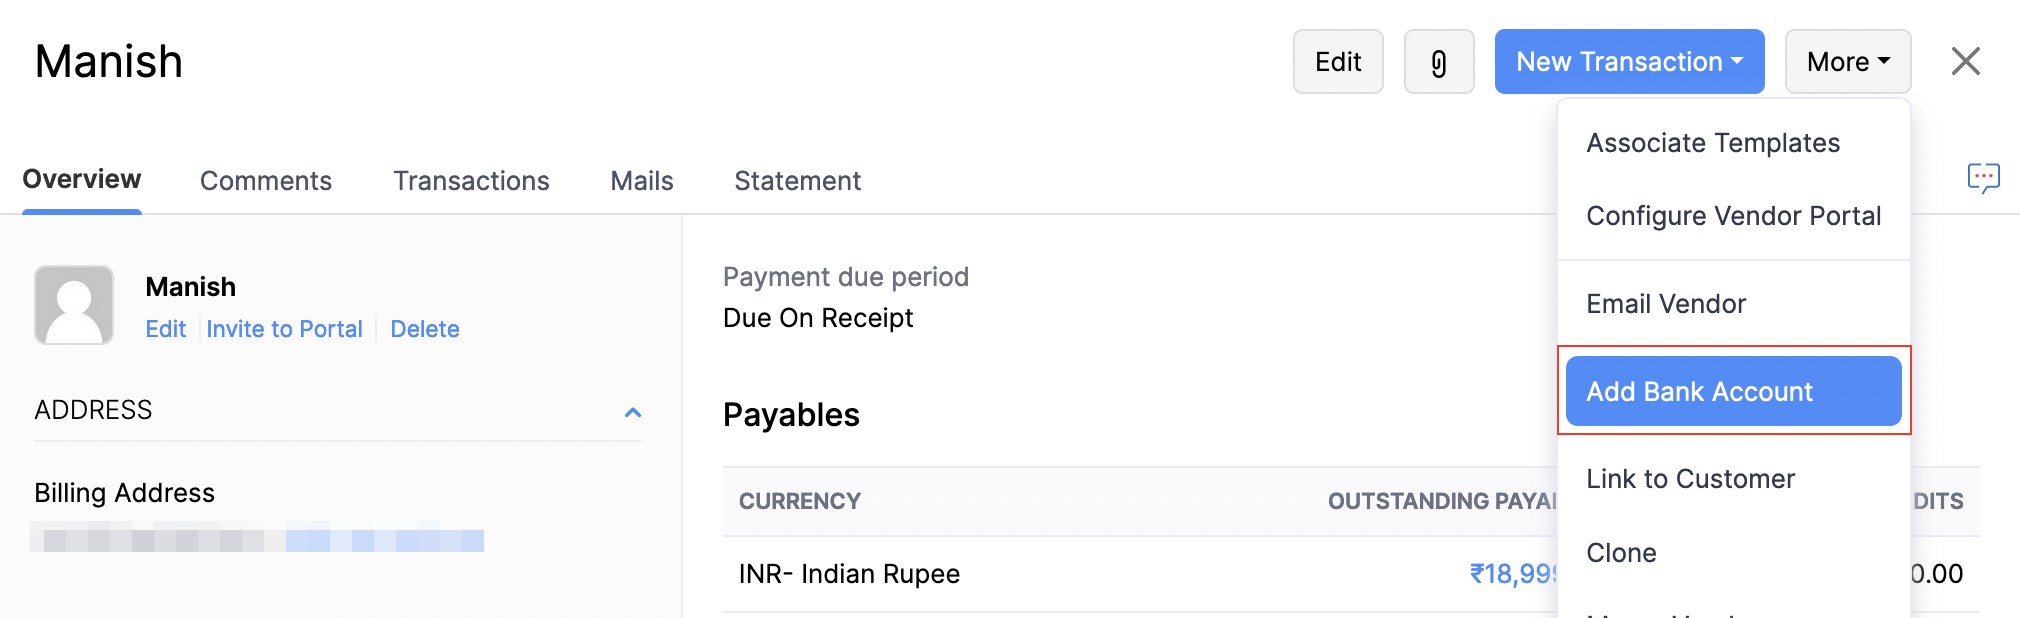Choose Clone from the More menu
Image resolution: width=2020 pixels, height=618 pixels.
pos(1620,552)
